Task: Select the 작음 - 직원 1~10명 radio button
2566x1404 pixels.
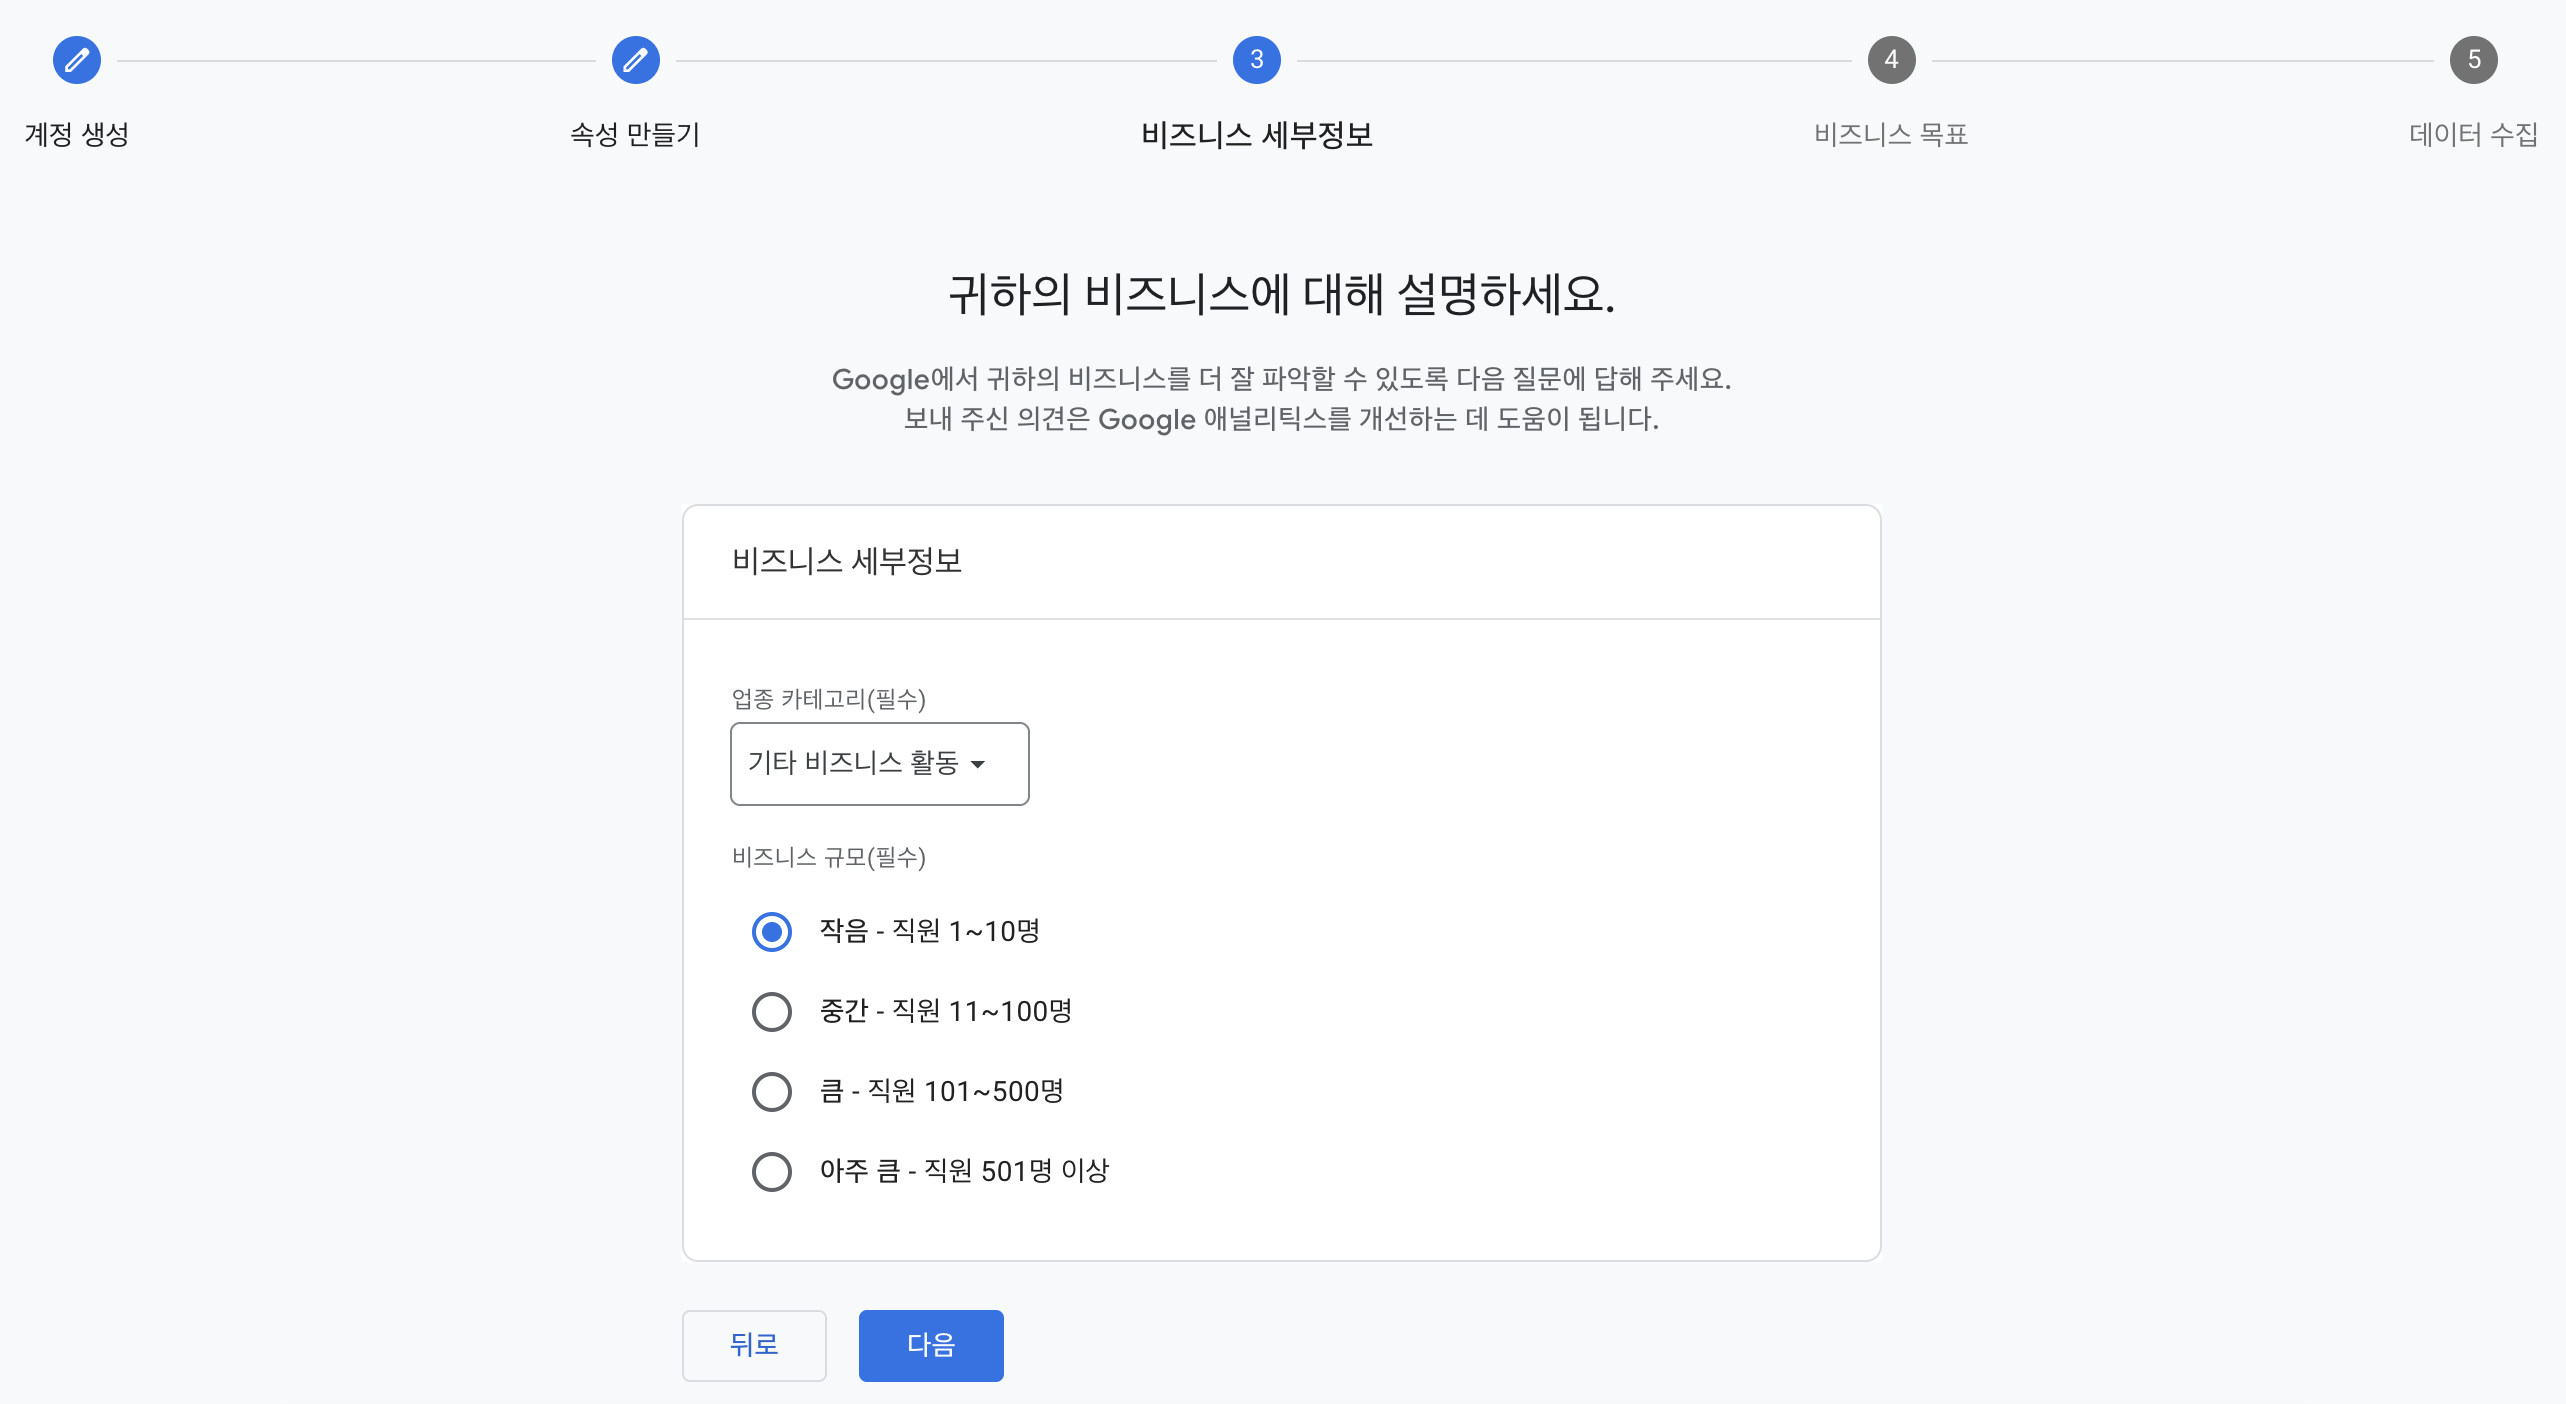Action: click(771, 931)
